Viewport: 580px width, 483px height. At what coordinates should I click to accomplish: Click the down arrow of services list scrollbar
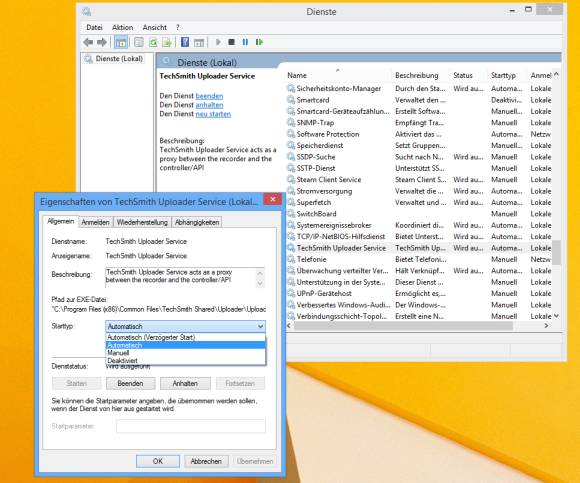[x=556, y=316]
